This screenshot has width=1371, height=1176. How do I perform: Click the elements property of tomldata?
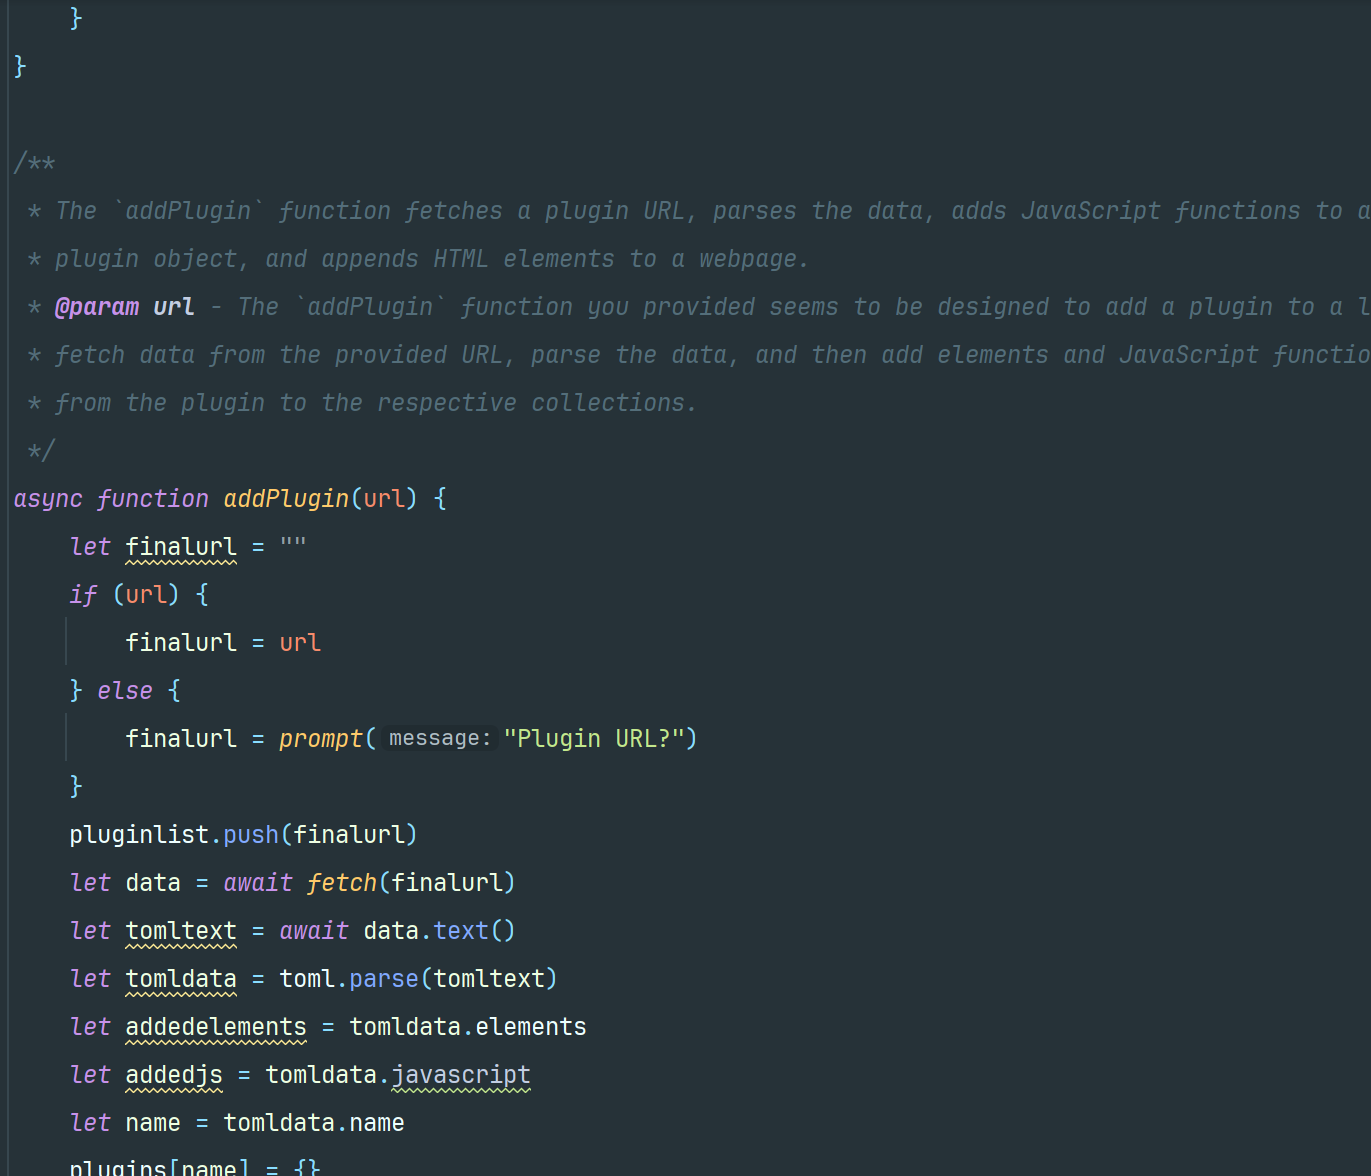pos(531,1026)
